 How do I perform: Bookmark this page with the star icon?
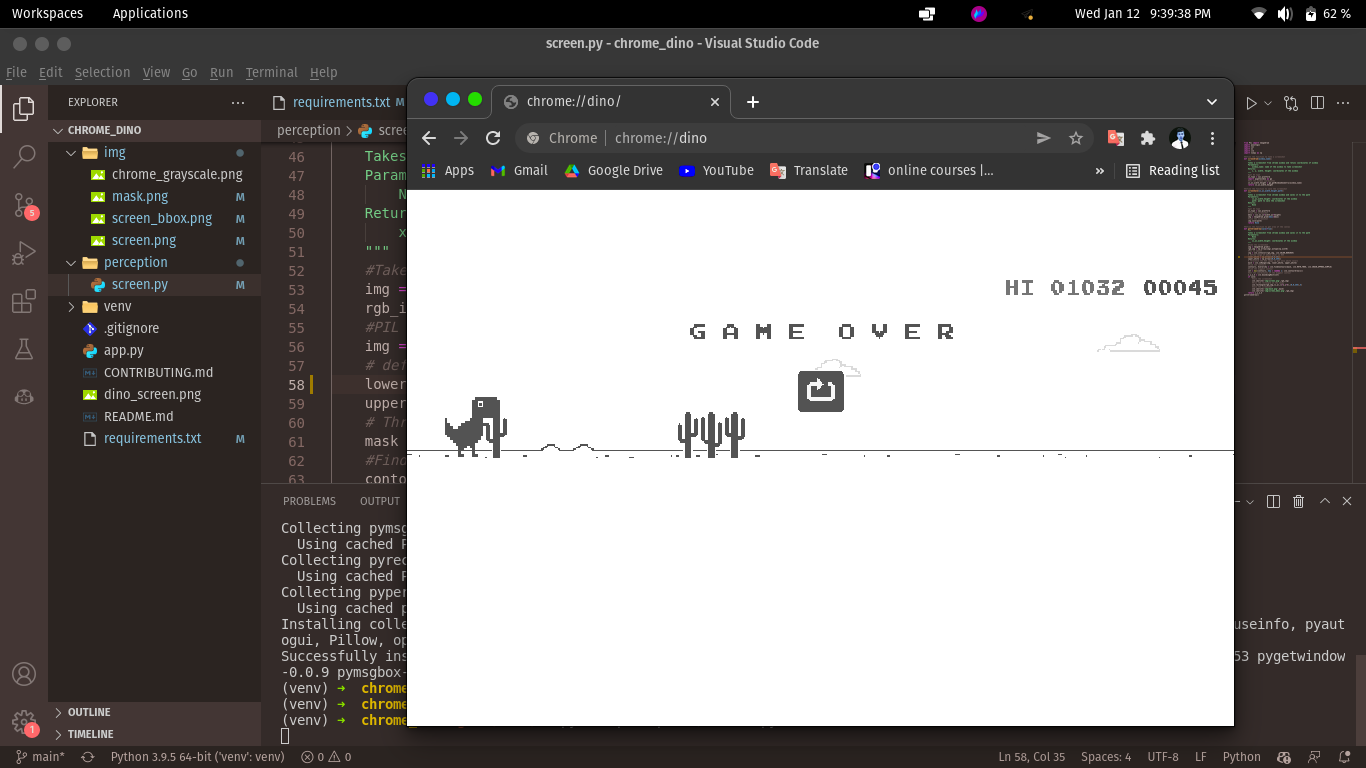[x=1076, y=138]
